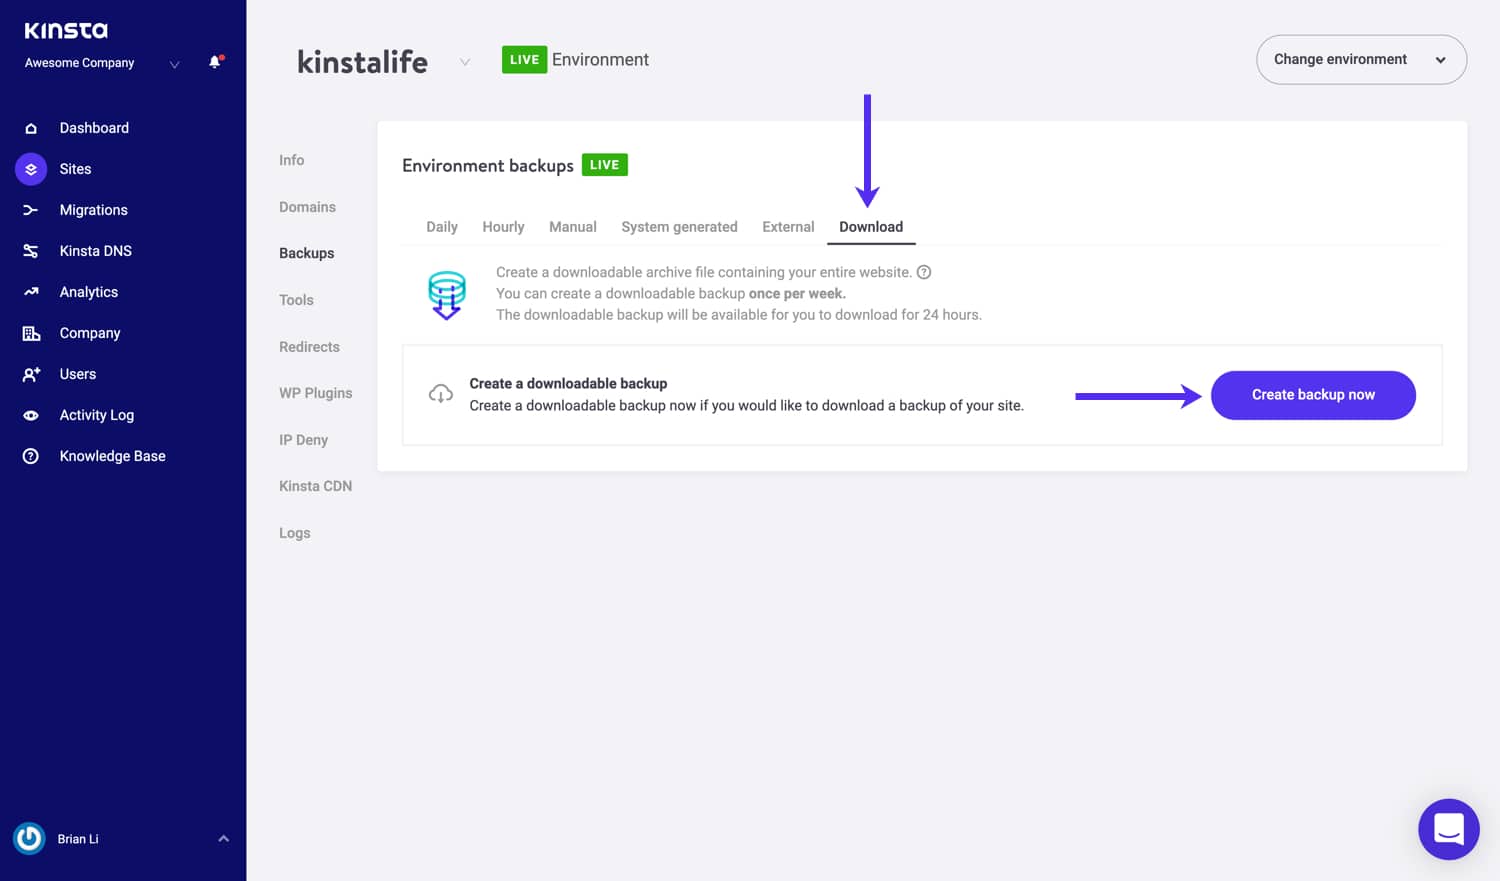Screen dimensions: 1500x881
Task: Open the Daily backups tab
Action: click(441, 226)
